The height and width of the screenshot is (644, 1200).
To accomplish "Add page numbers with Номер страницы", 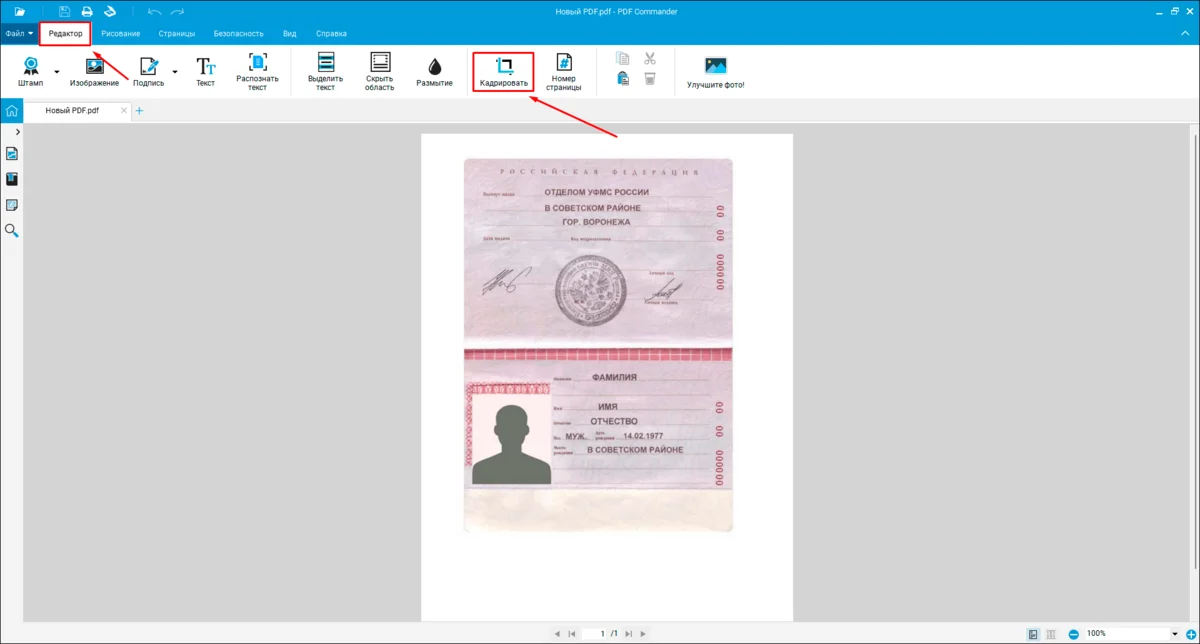I will [x=564, y=72].
